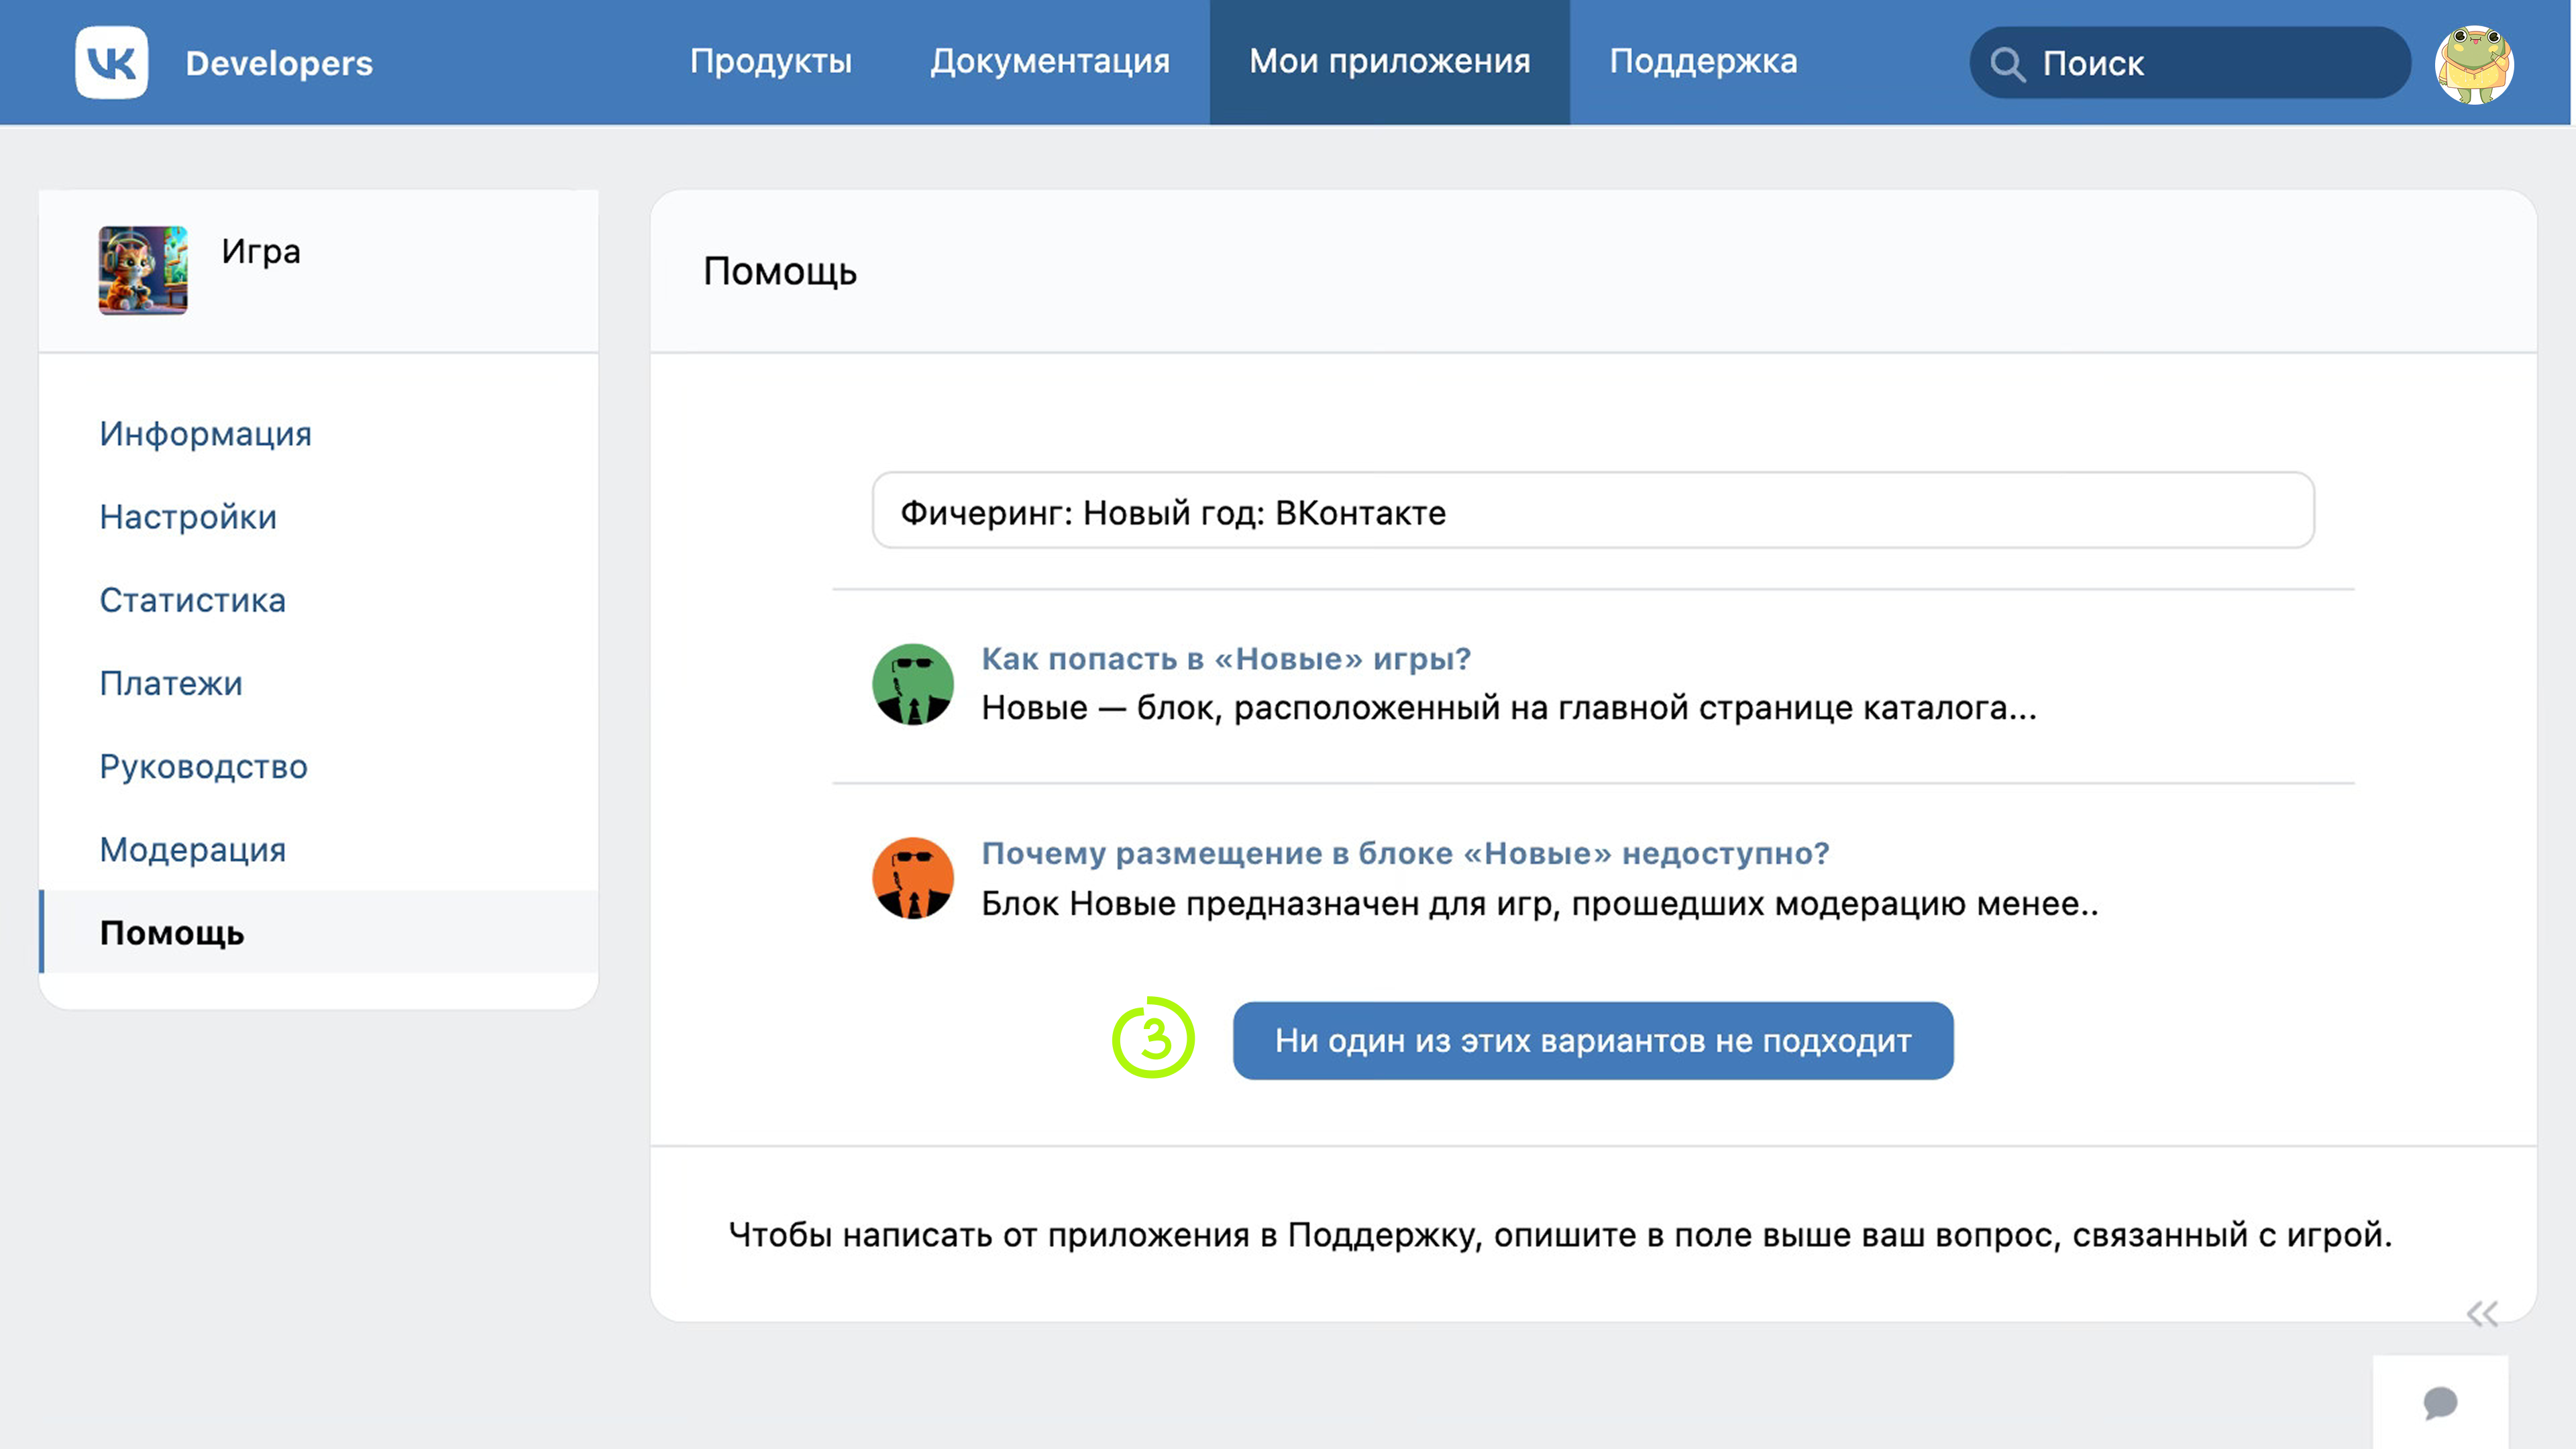This screenshot has width=2576, height=1449.
Task: Click the VK logo icon
Action: [111, 63]
